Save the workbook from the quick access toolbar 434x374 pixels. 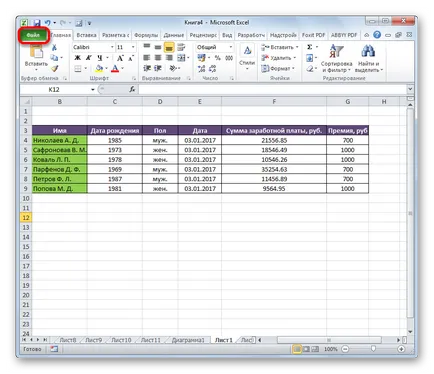click(37, 23)
